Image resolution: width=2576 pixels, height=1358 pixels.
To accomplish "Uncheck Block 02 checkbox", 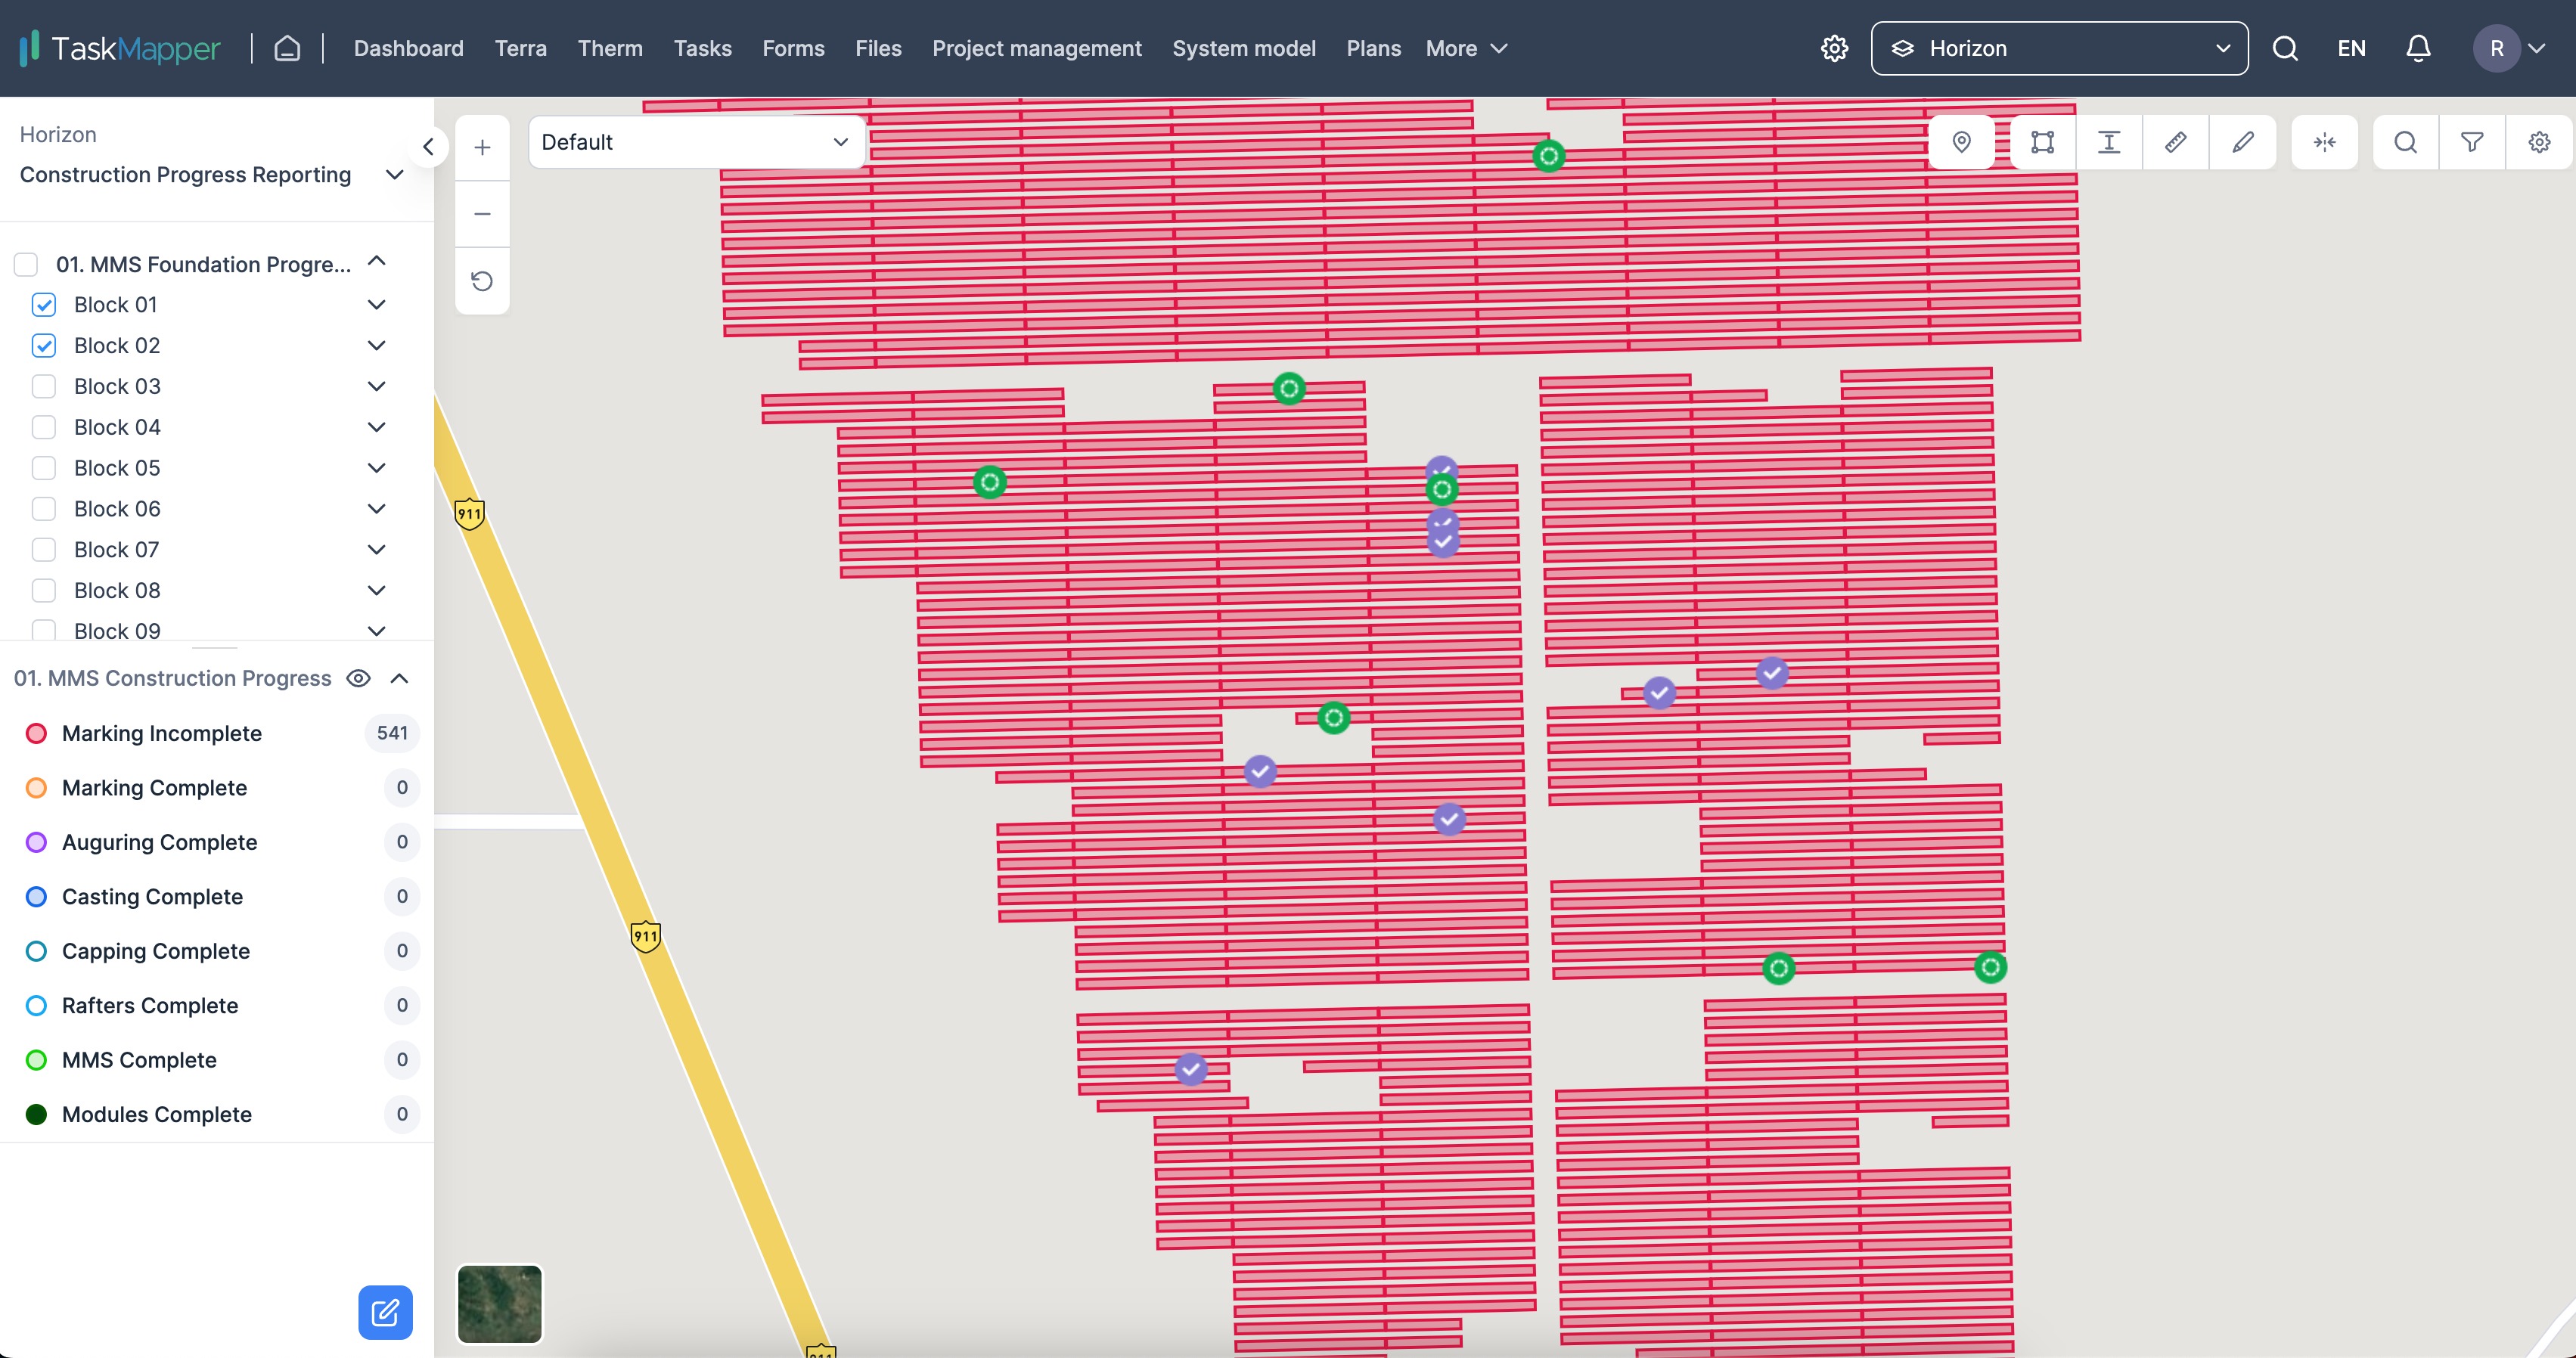I will [44, 345].
